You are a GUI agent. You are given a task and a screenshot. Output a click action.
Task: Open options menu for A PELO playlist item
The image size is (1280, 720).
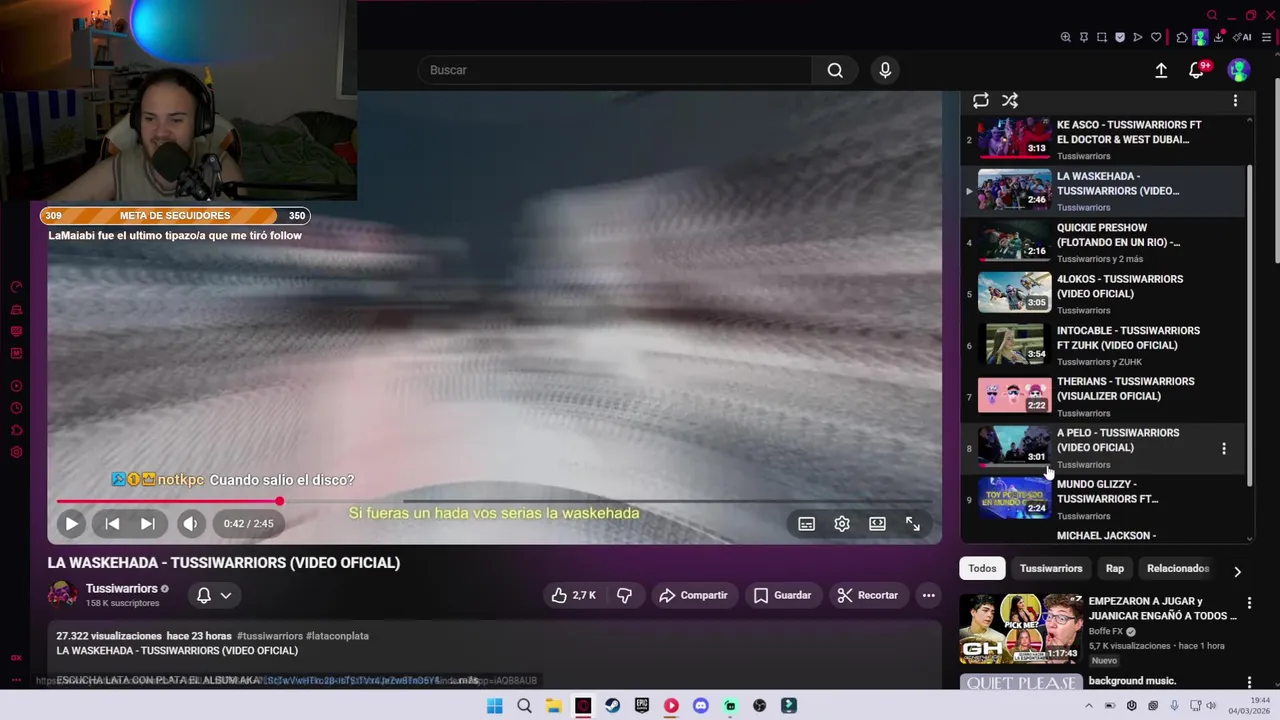coord(1223,448)
